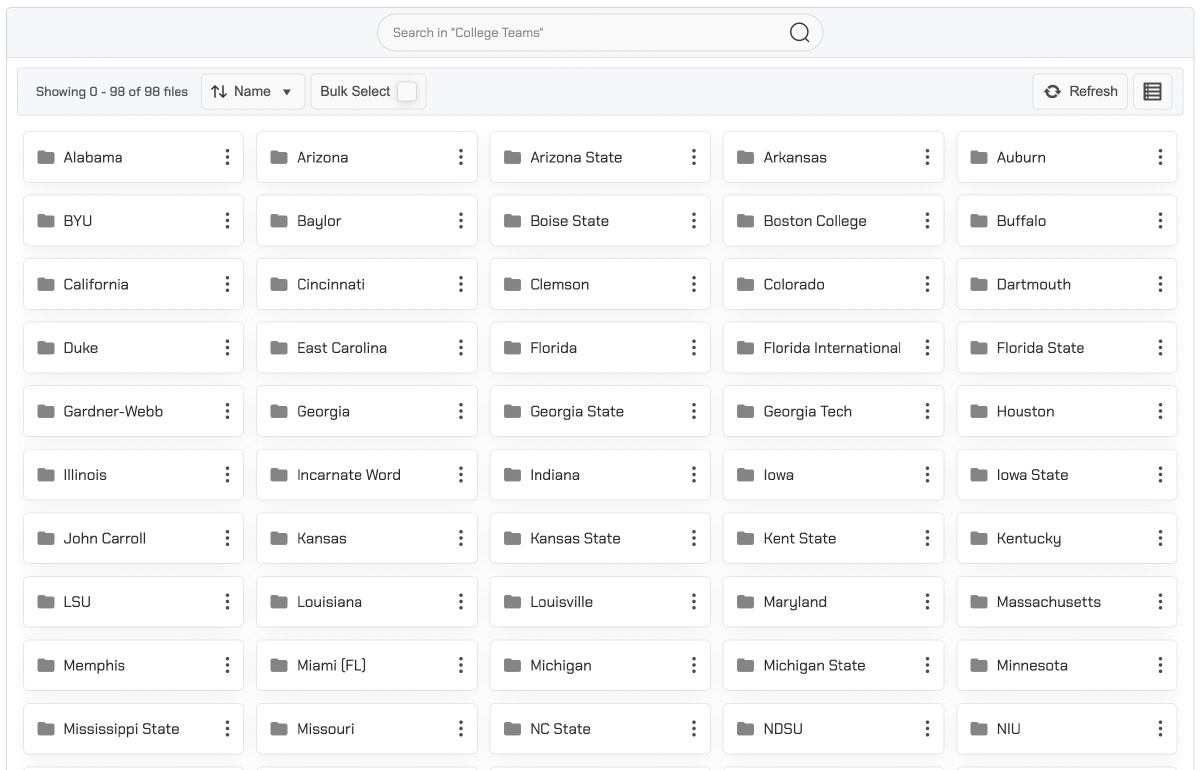Screen dimensions: 1200x770
Task: Open the options menu for Iowa State
Action: point(1160,475)
